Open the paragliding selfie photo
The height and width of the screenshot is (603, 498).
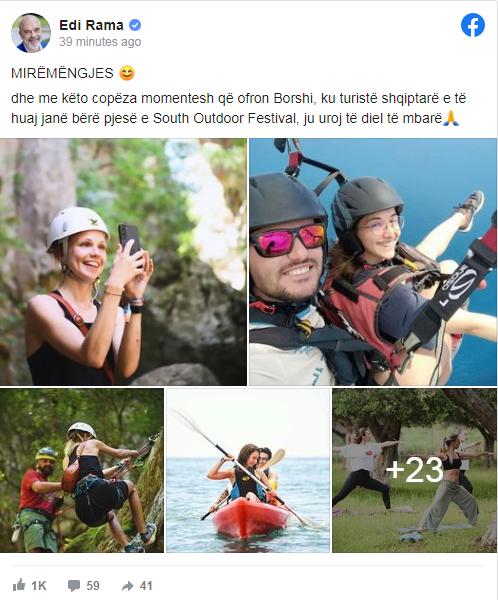click(x=373, y=262)
